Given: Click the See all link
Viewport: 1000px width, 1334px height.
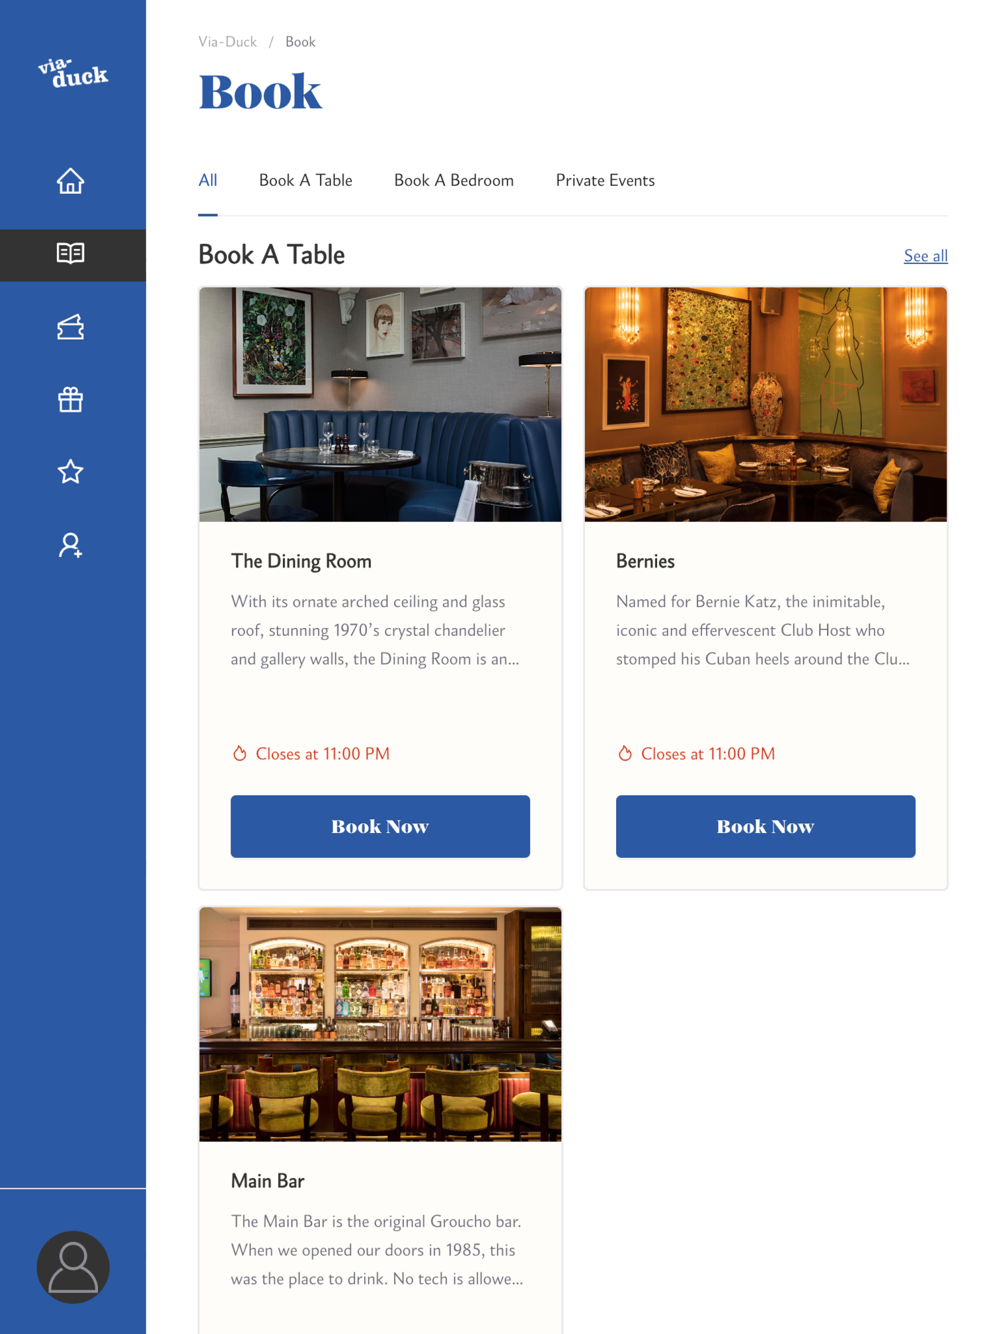Looking at the screenshot, I should pyautogui.click(x=926, y=256).
